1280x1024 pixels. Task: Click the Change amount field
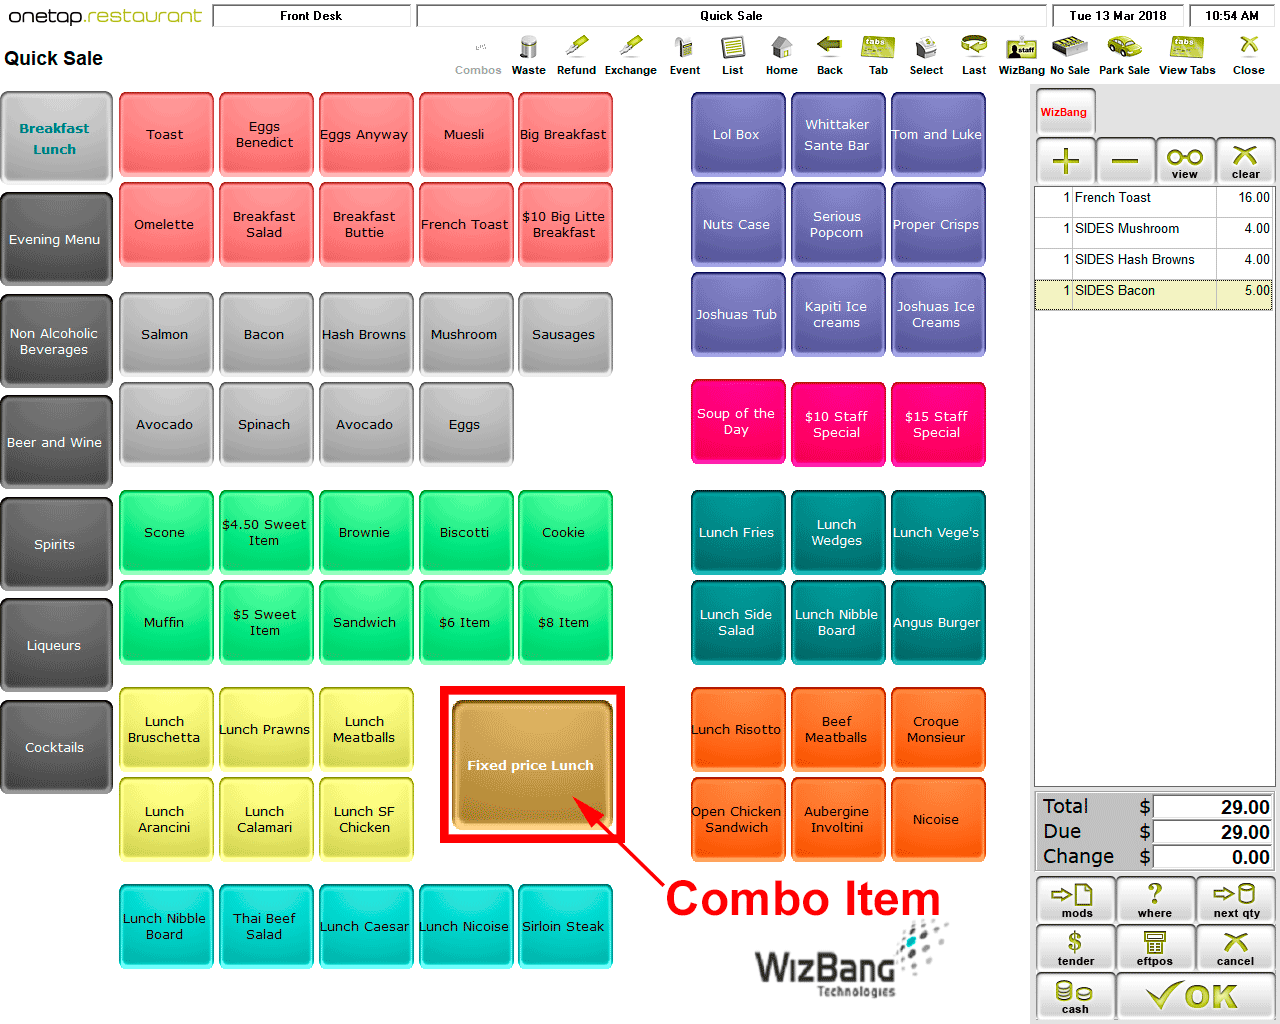point(1212,857)
